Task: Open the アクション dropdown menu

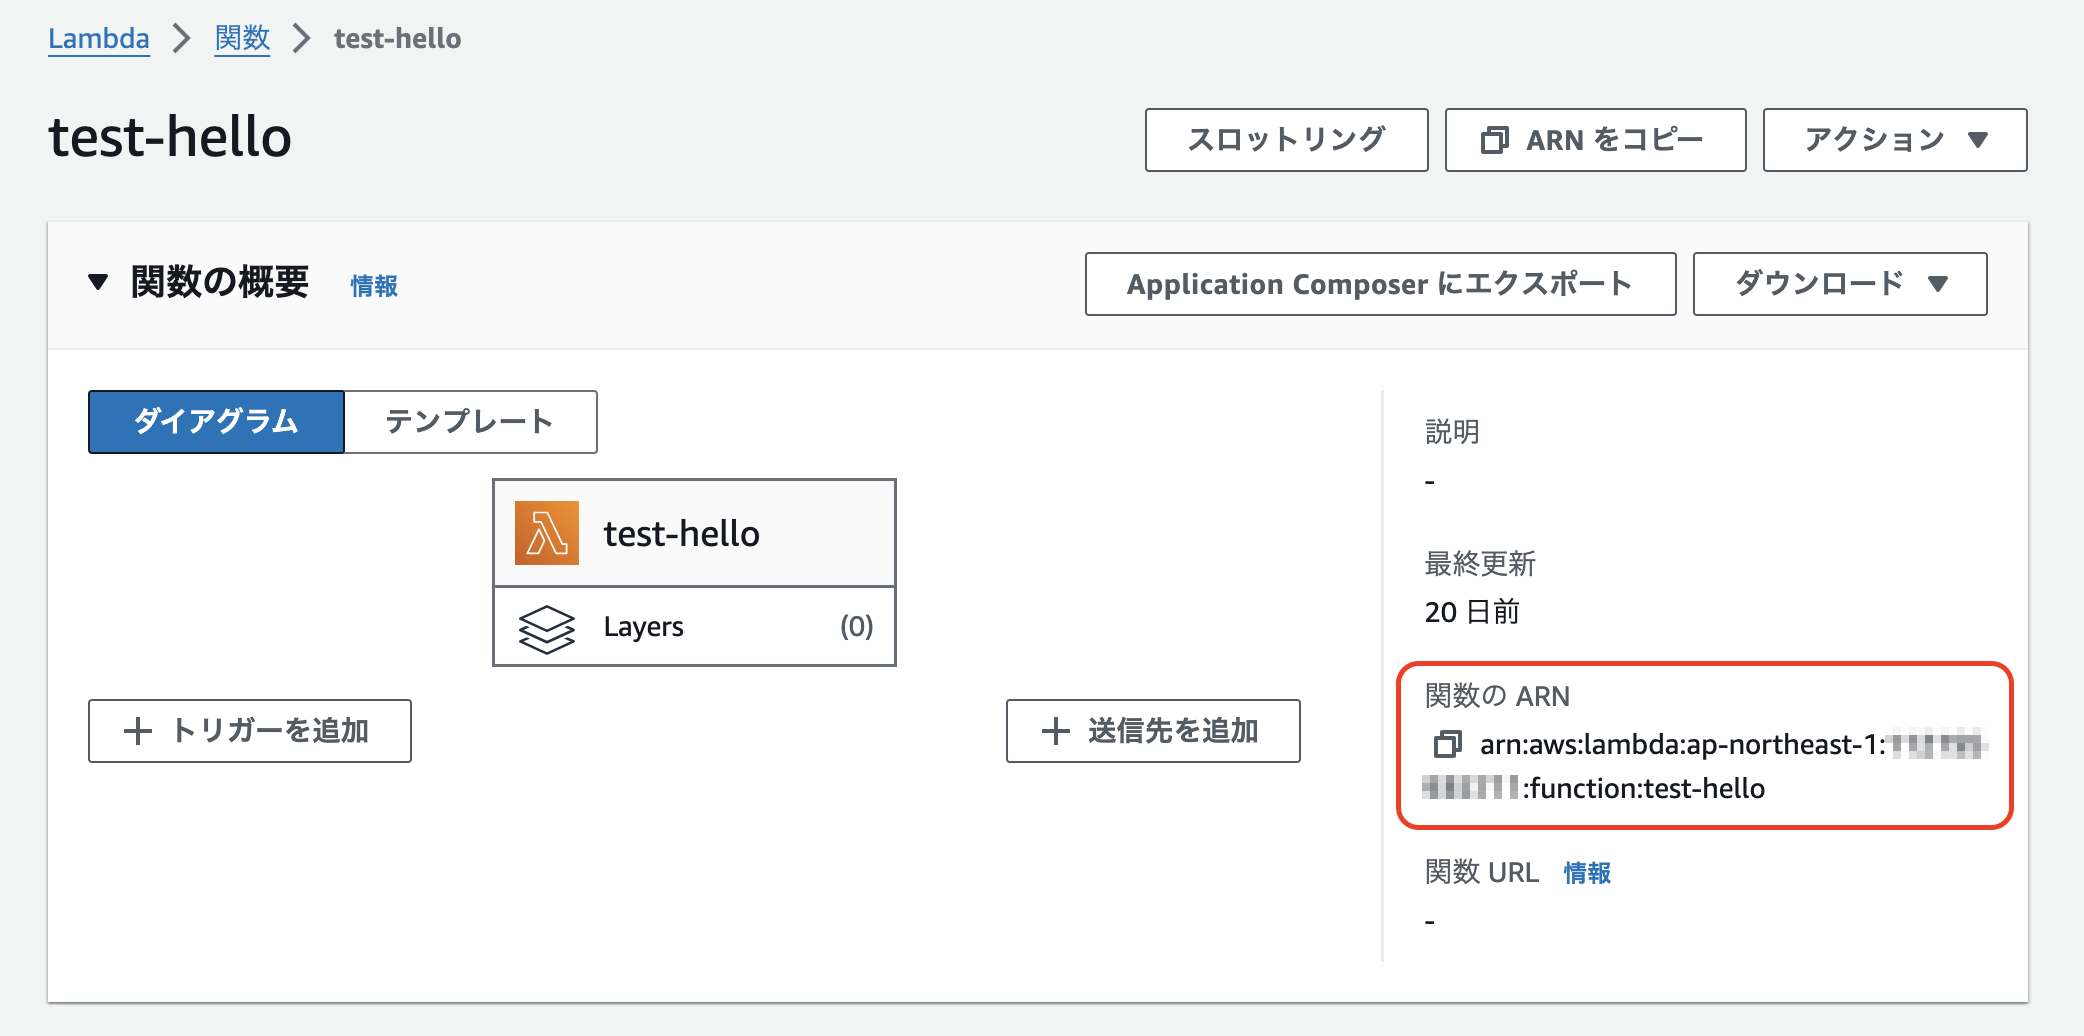Action: [1894, 140]
